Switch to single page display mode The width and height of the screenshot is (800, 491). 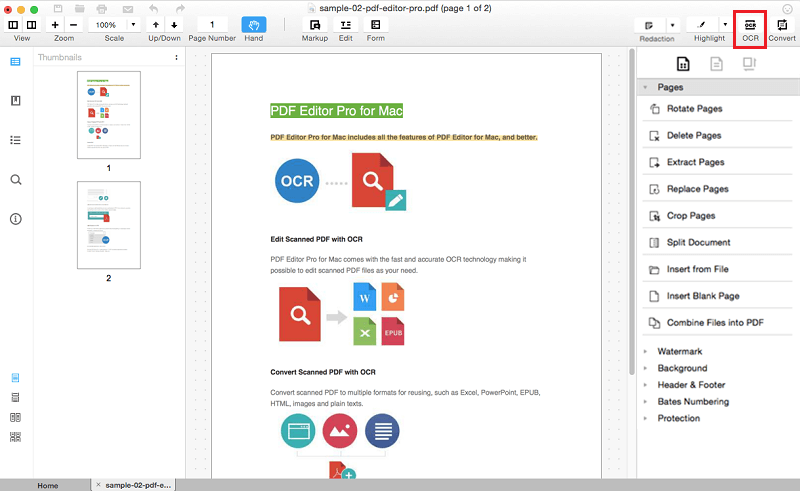(15, 378)
